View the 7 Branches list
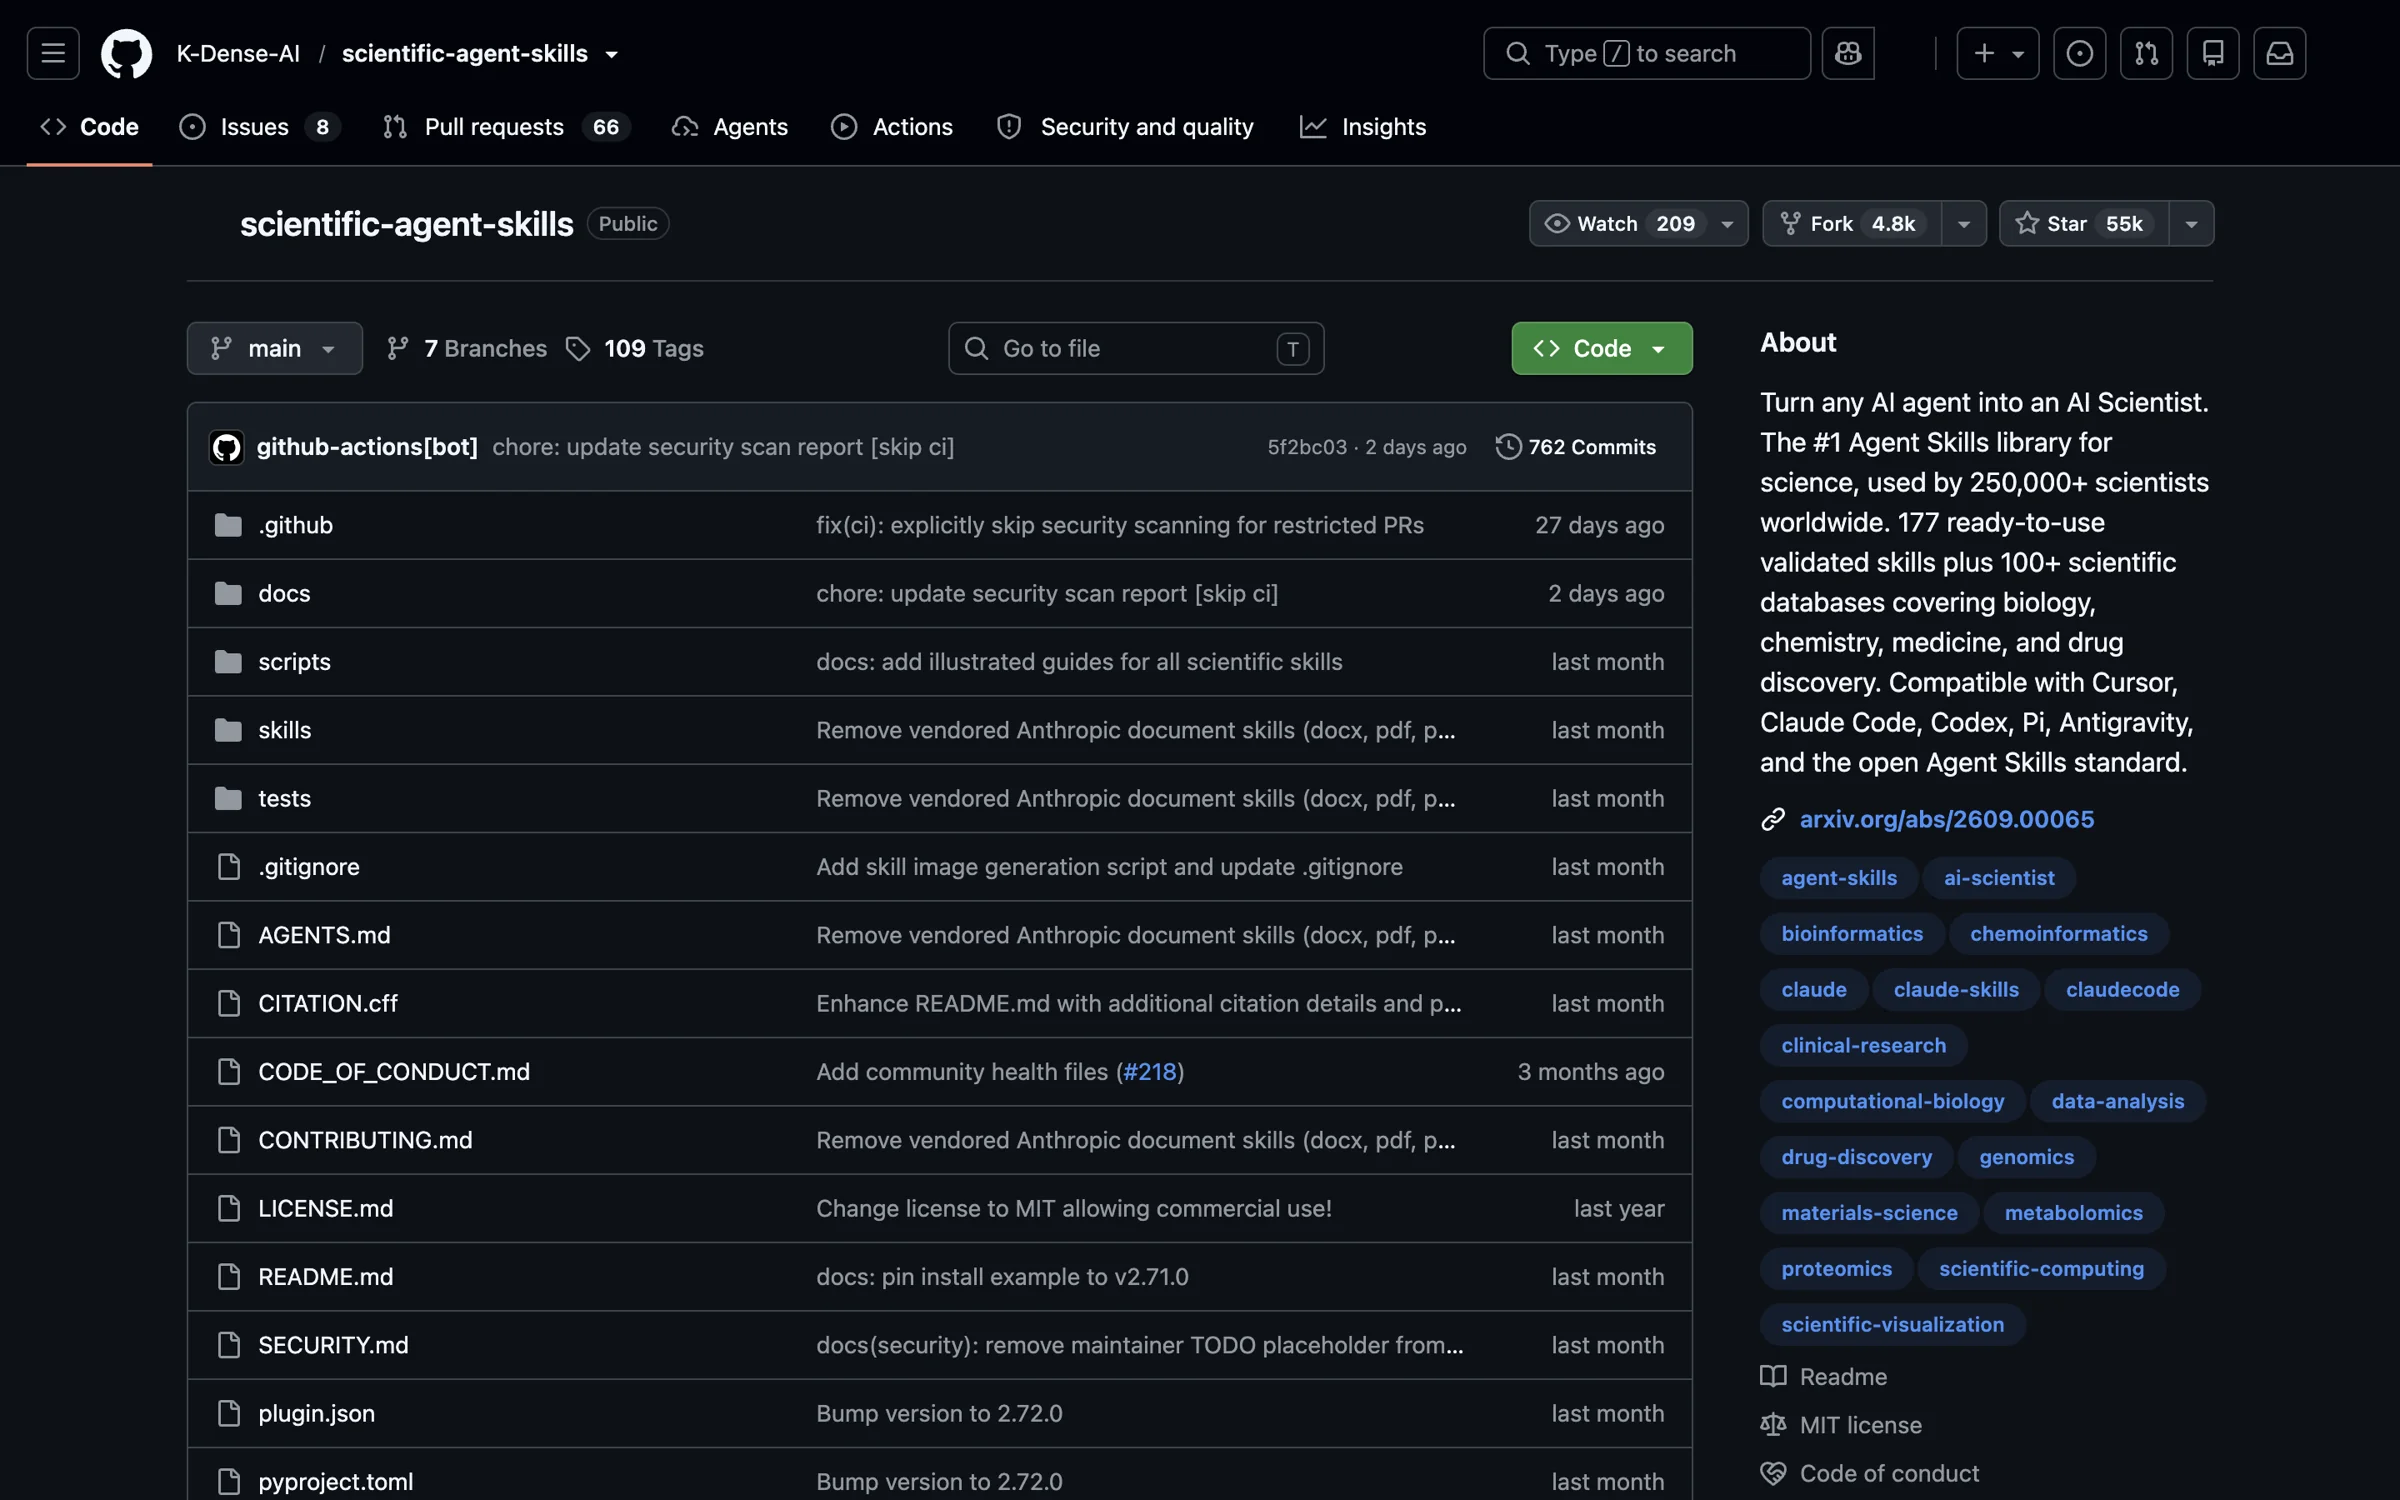The width and height of the screenshot is (2400, 1500). [467, 348]
